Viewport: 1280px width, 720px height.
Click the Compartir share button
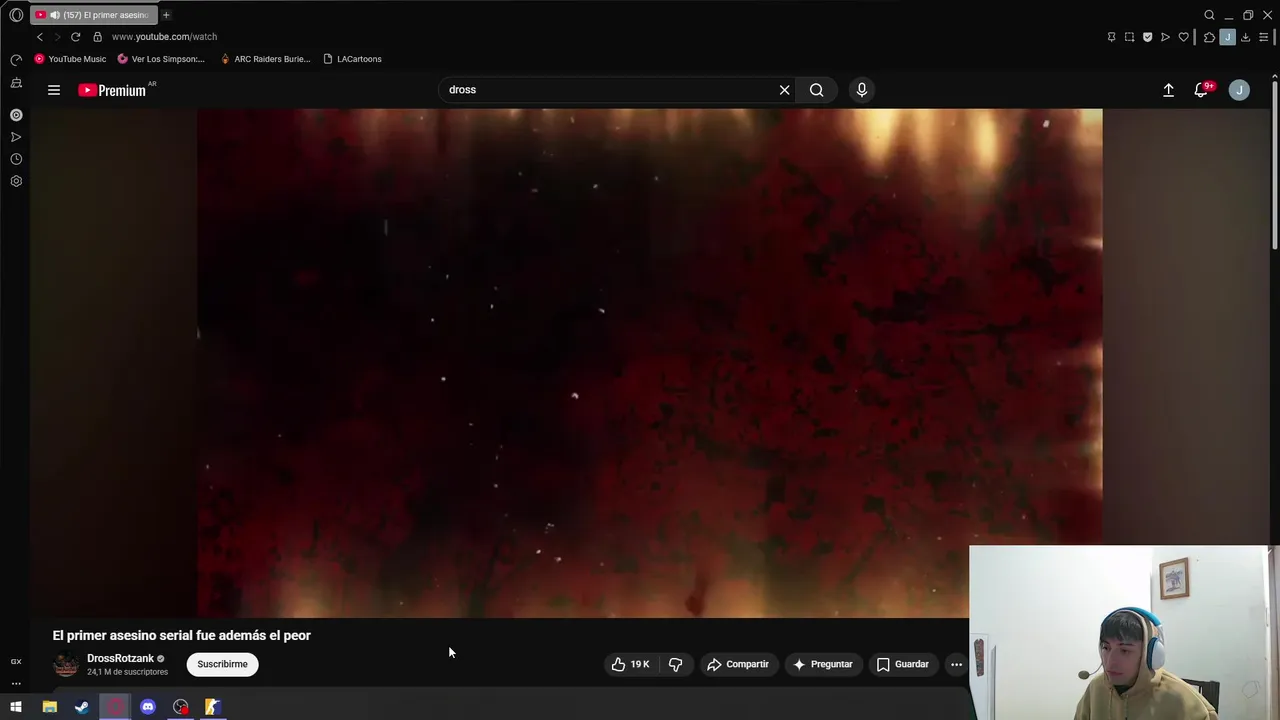coord(738,664)
